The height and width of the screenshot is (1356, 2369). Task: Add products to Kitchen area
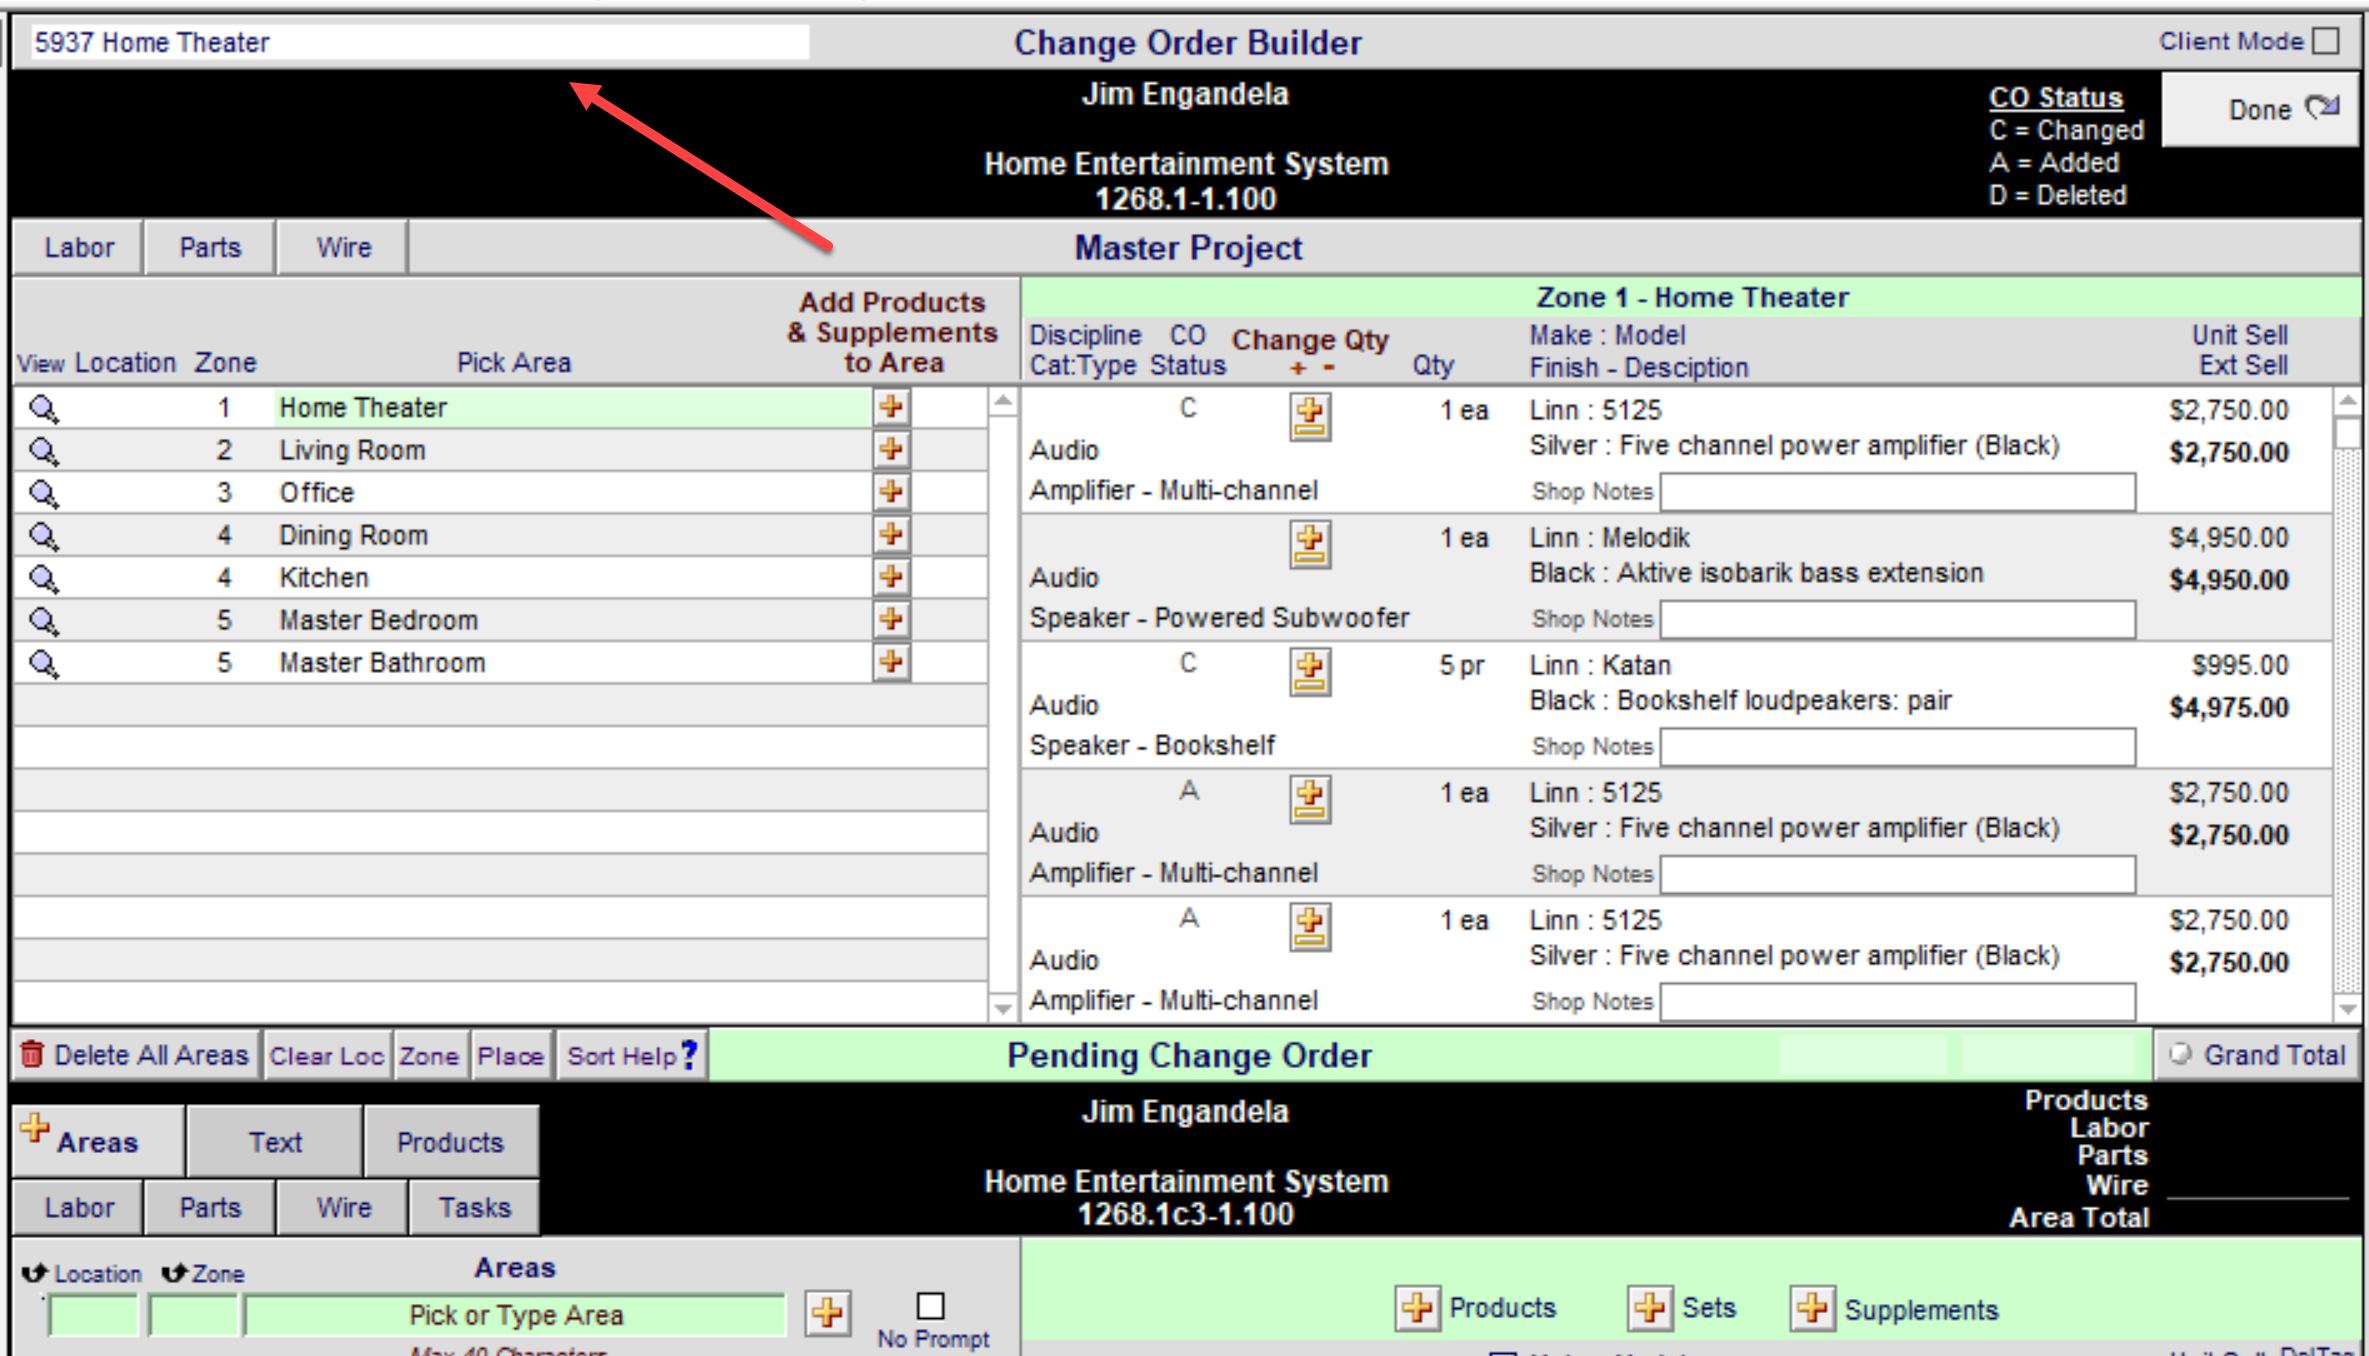click(891, 577)
